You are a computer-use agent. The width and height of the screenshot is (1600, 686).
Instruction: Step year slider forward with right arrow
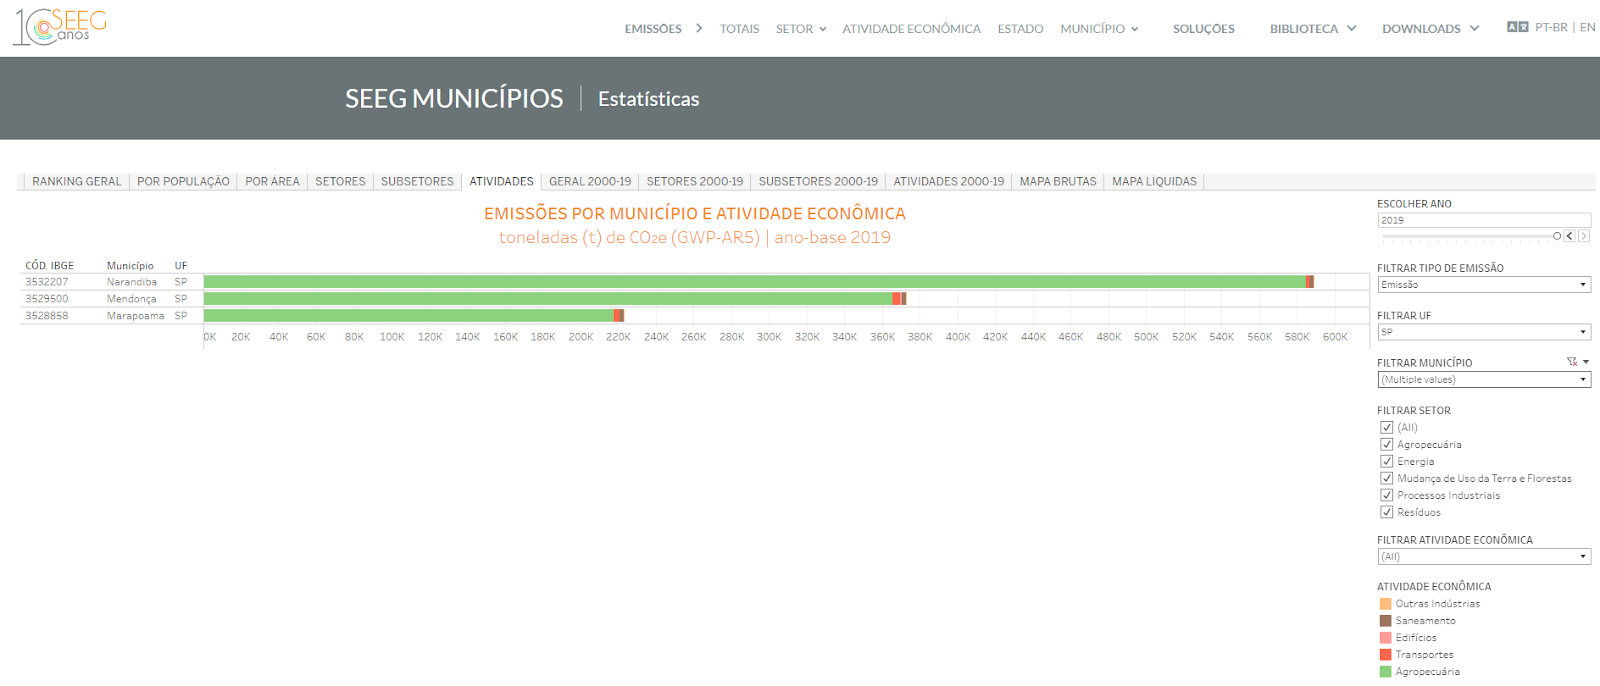1584,236
